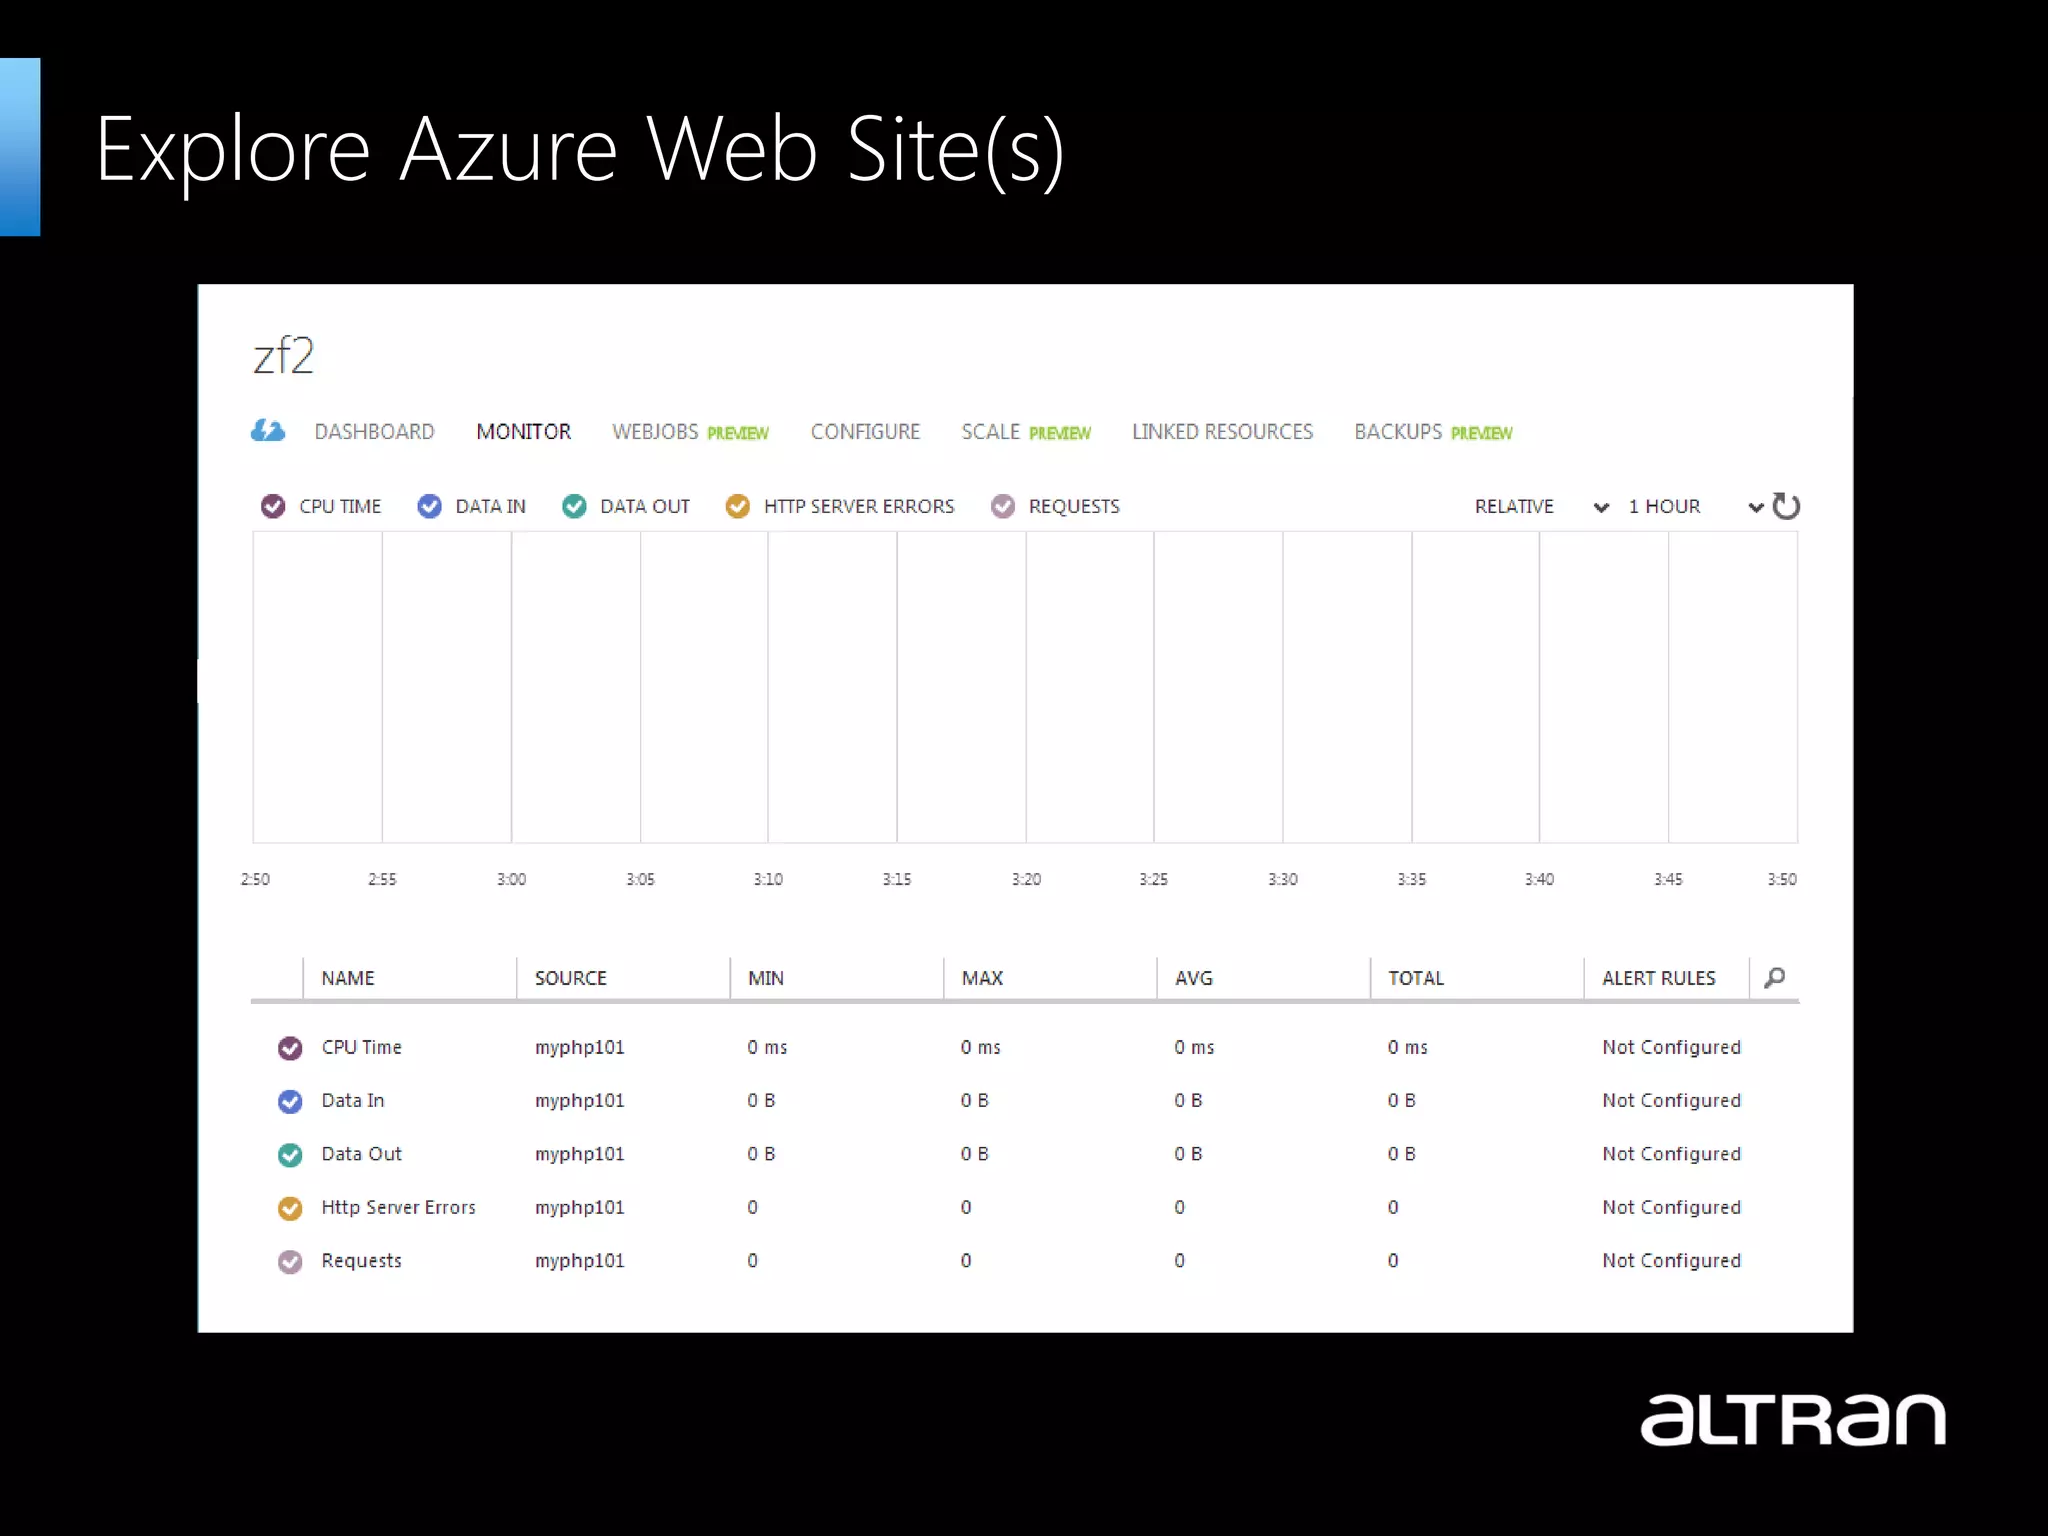Open the metrics search magnifier icon
Screen dimensions: 2048x1536
pyautogui.click(x=1775, y=977)
